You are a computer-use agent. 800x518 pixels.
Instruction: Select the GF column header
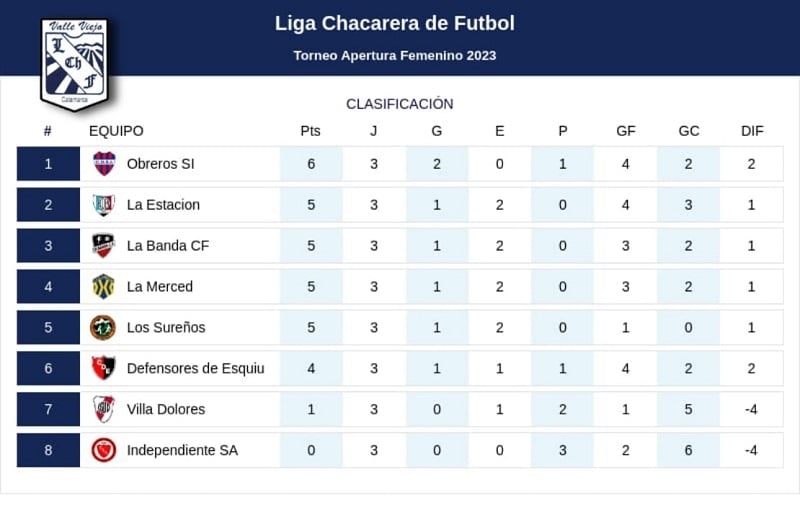[626, 131]
